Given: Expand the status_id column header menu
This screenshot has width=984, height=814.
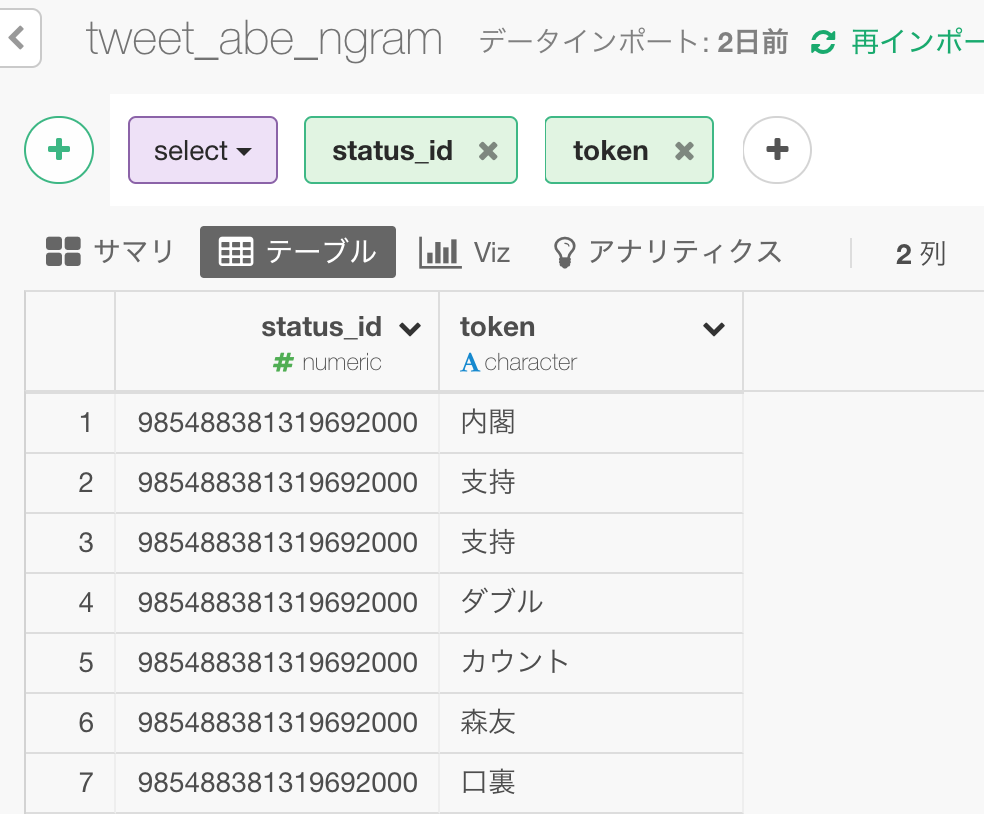Looking at the screenshot, I should (x=410, y=328).
